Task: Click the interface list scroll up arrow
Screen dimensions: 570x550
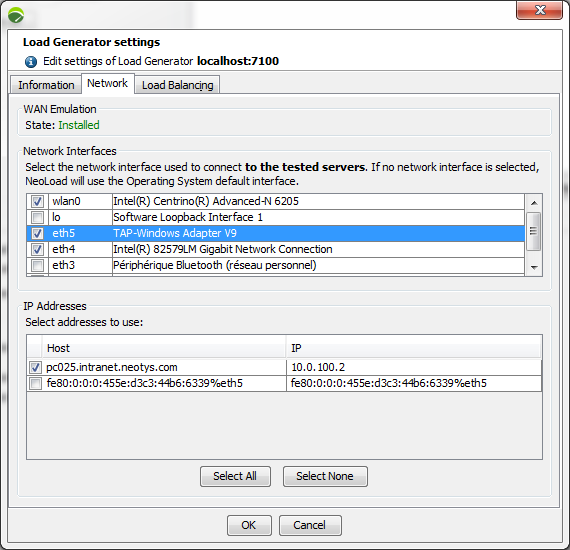Action: coord(534,203)
